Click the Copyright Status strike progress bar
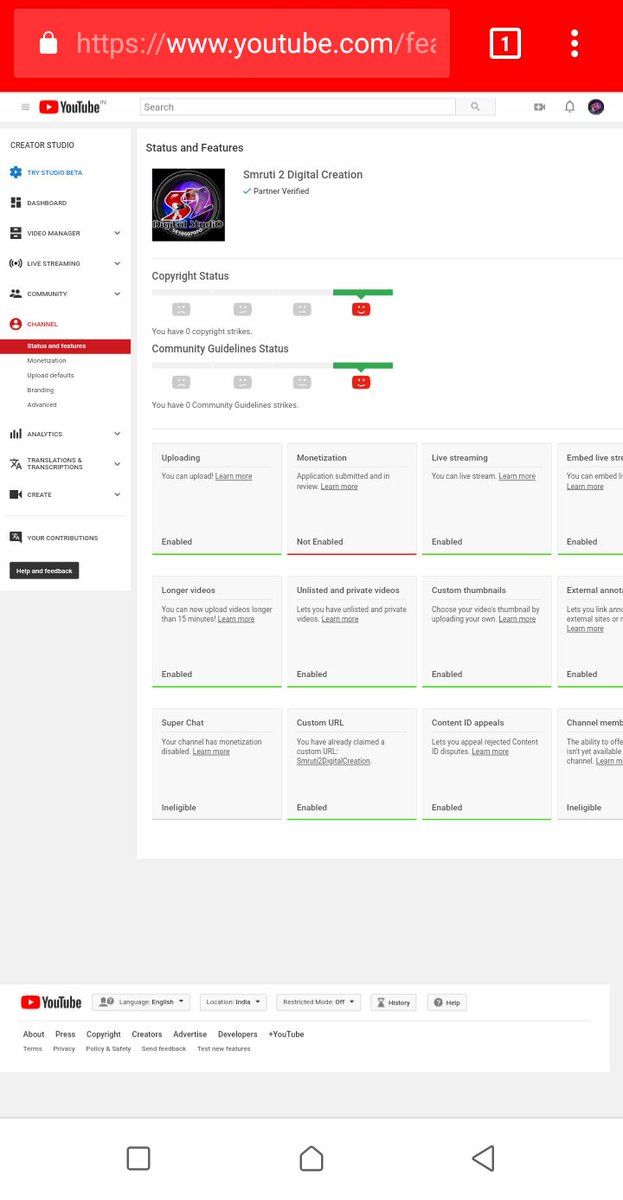This screenshot has width=623, height=1200. tap(272, 292)
